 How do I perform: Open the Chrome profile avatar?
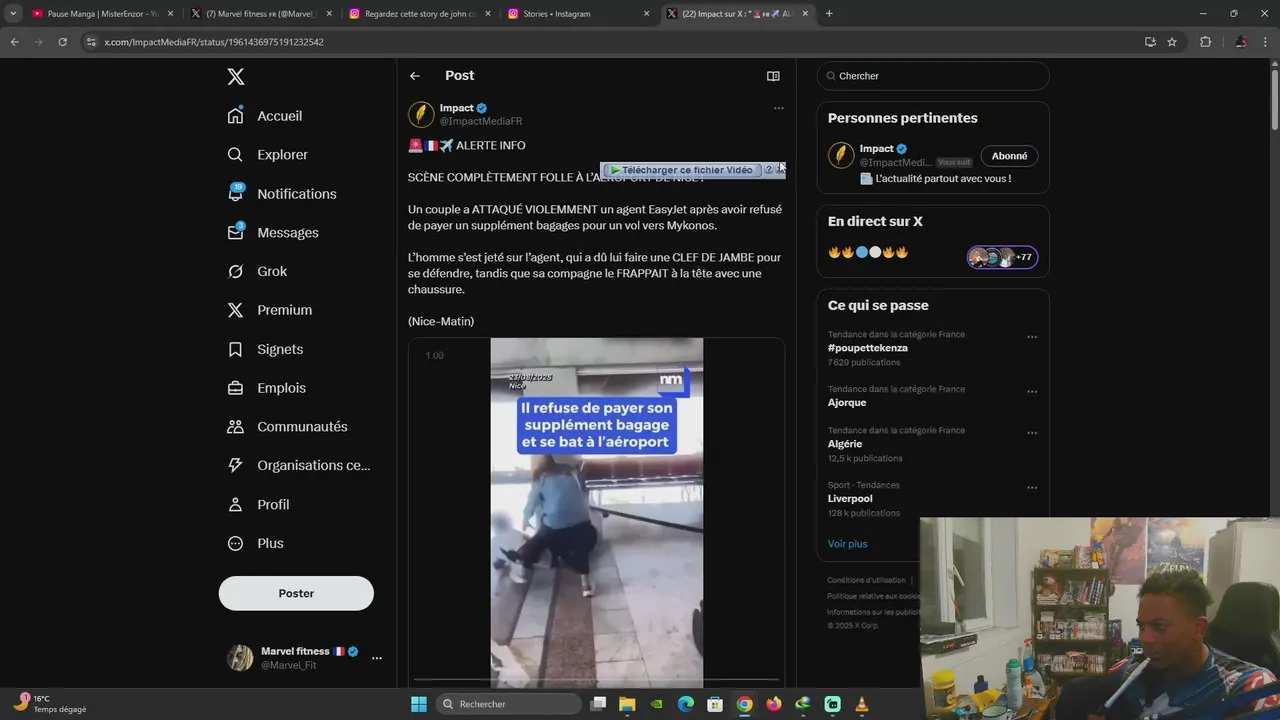coord(1241,42)
